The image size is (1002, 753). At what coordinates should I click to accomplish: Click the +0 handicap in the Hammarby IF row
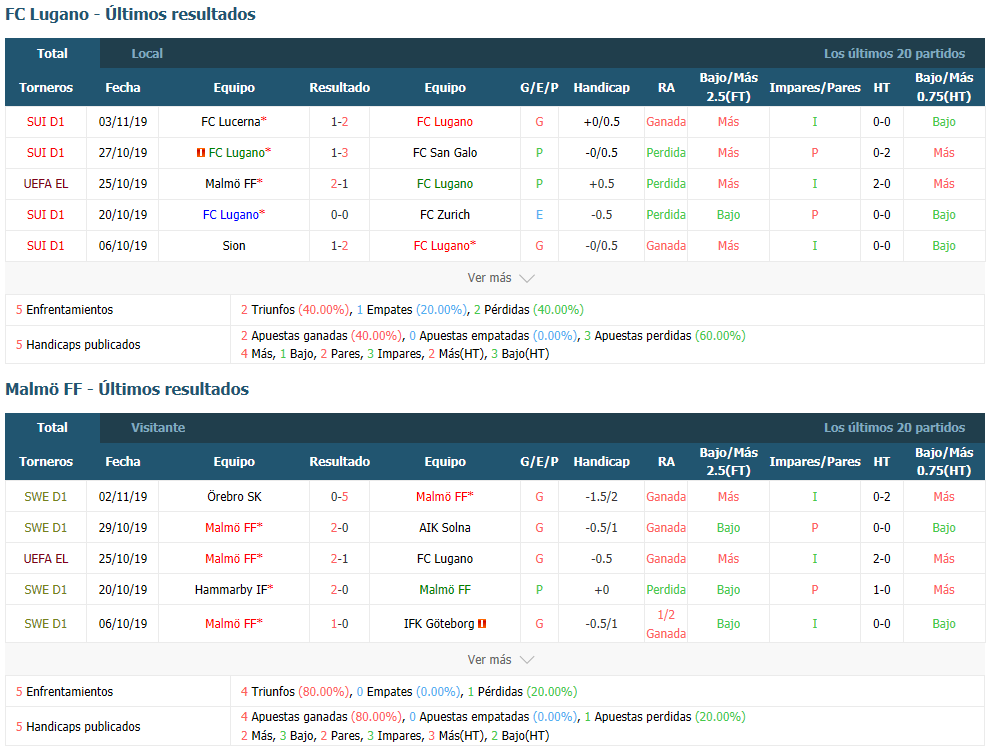pyautogui.click(x=601, y=589)
